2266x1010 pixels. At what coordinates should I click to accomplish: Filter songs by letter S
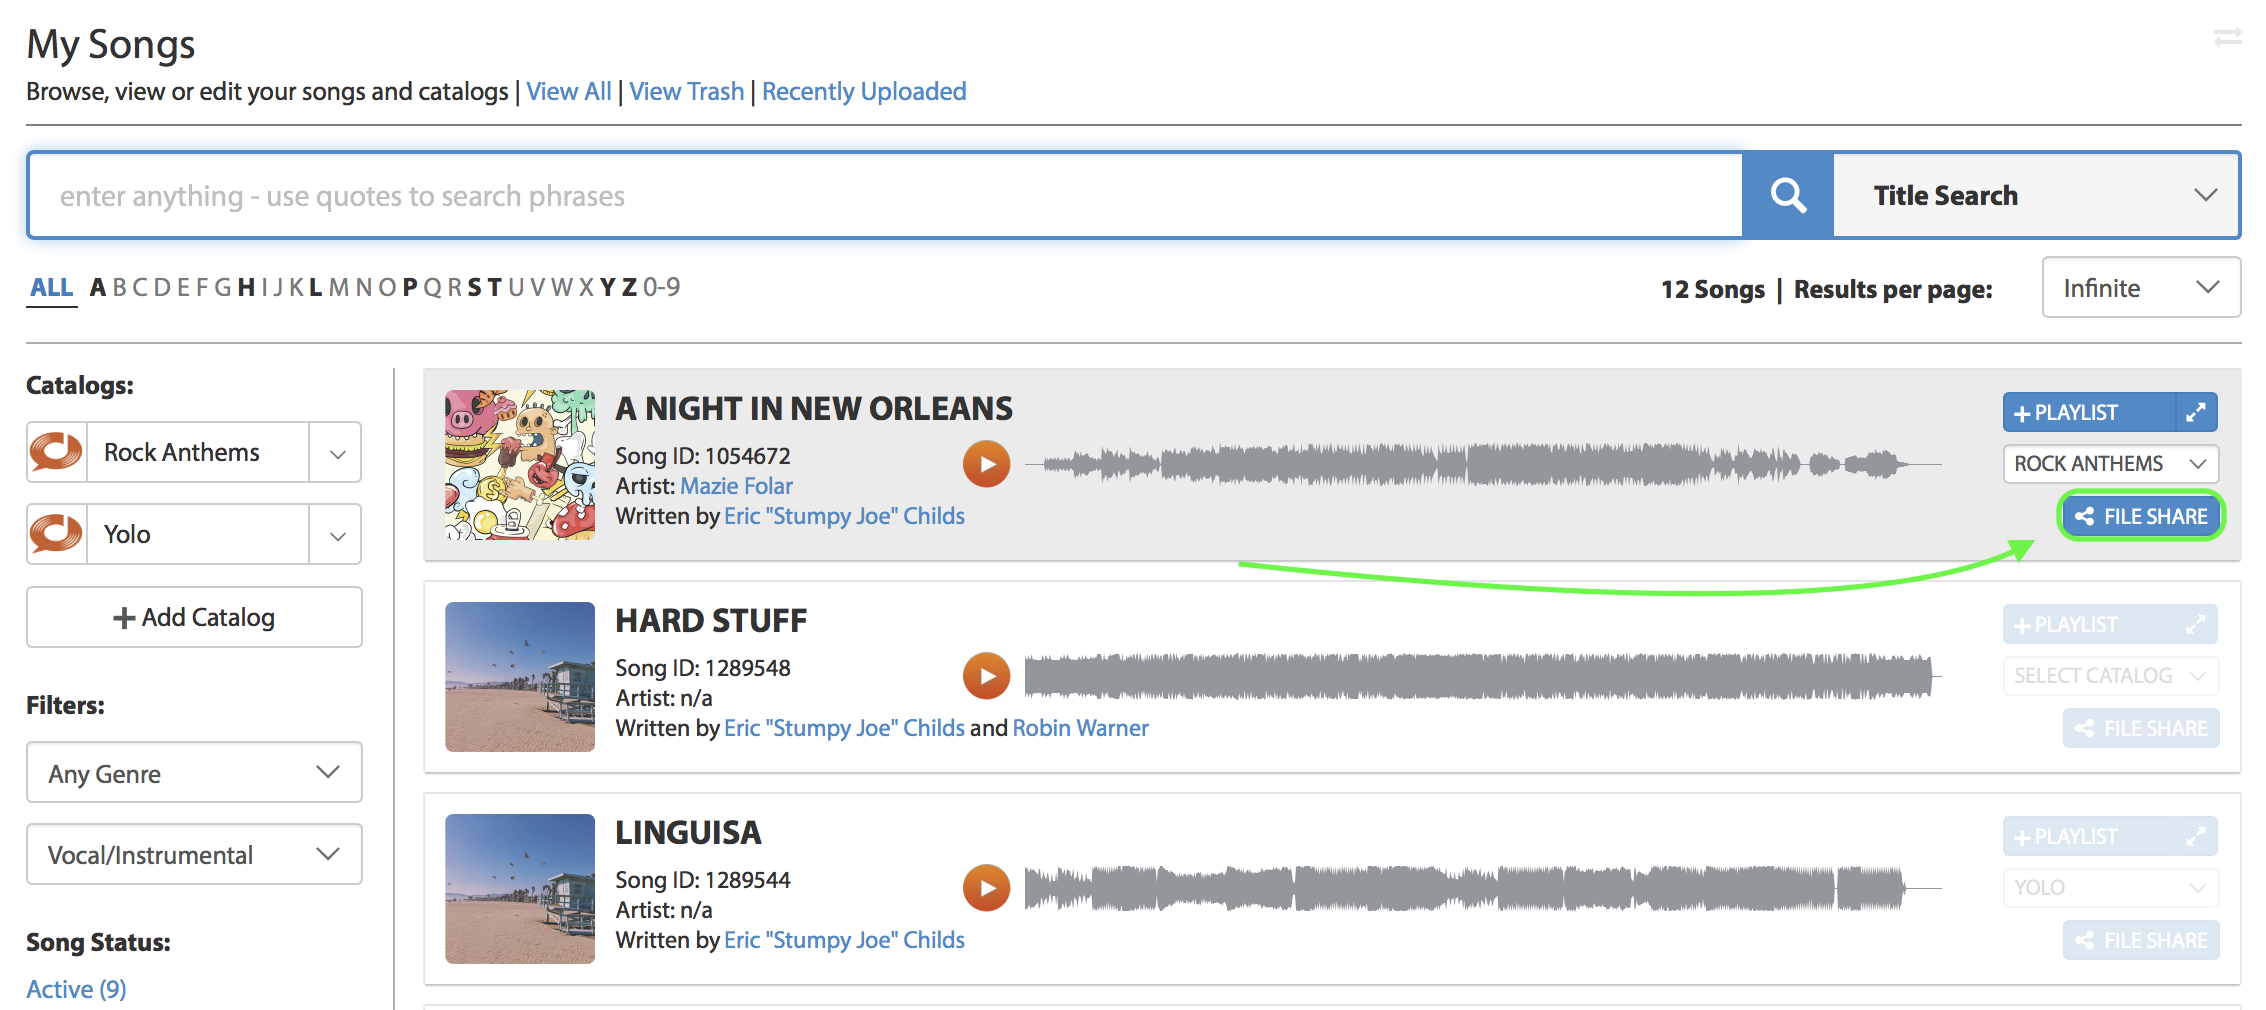(475, 288)
